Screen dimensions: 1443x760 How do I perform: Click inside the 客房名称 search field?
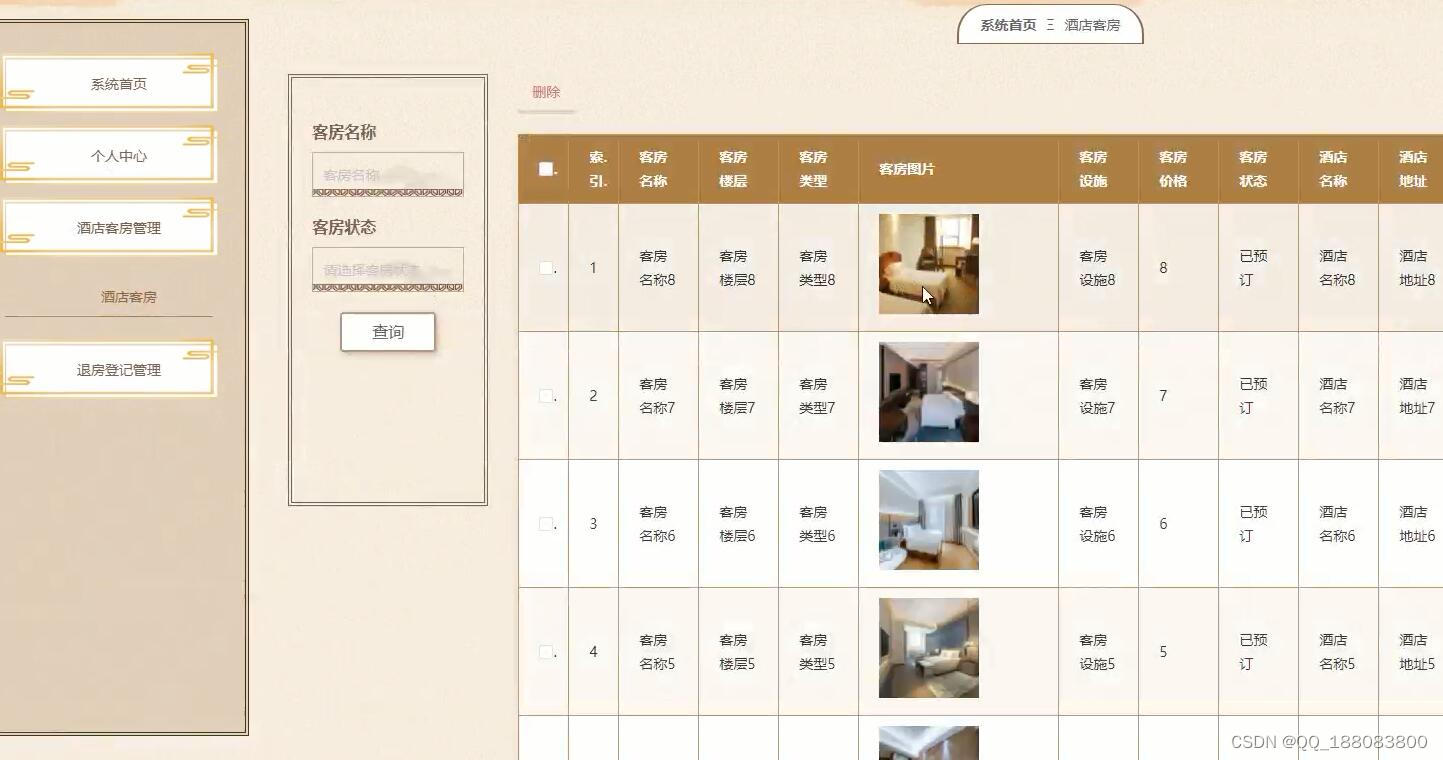(388, 173)
